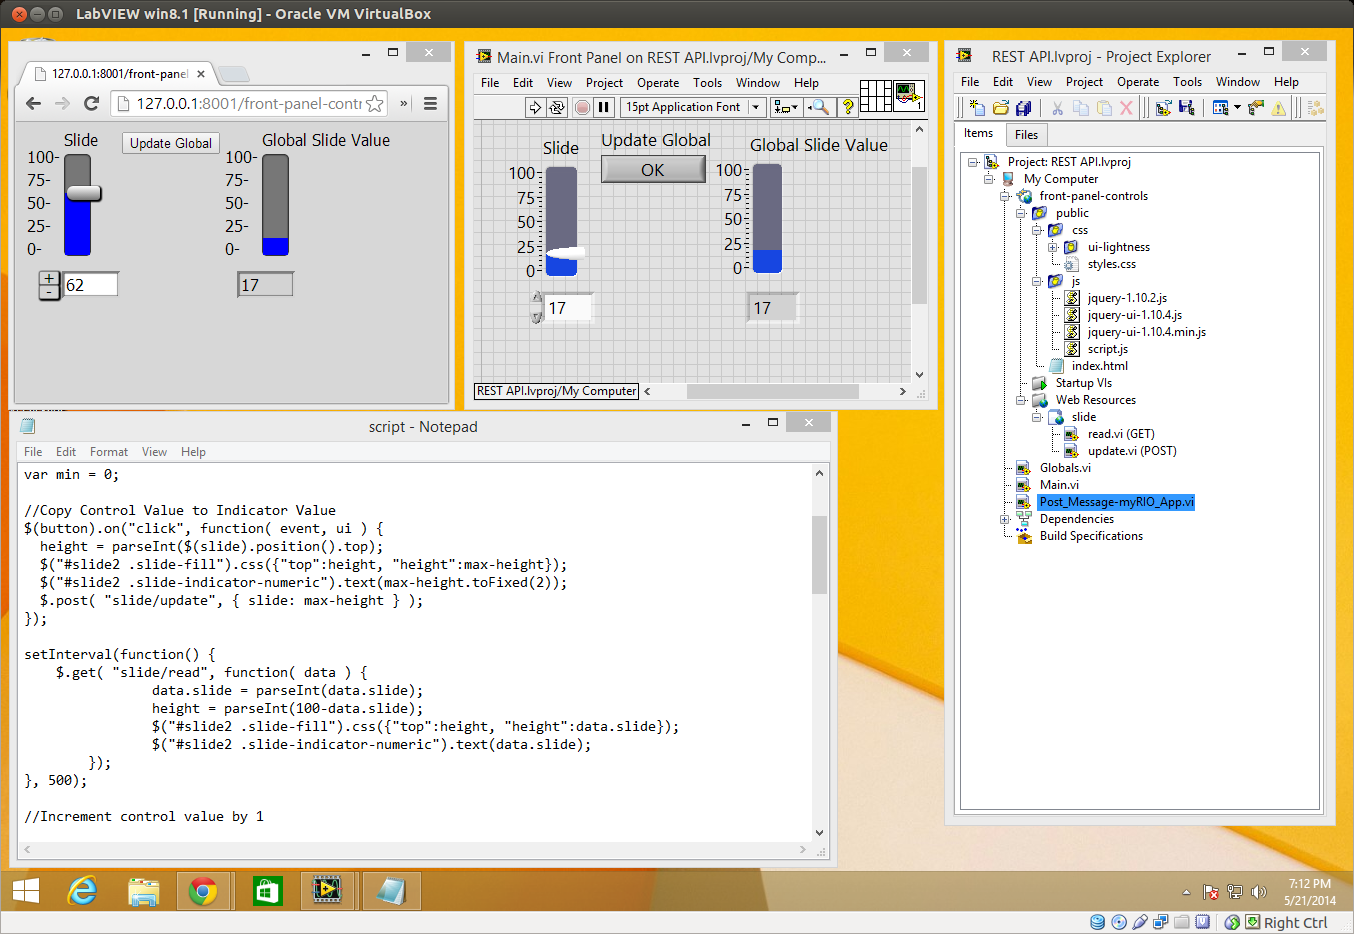Open the Operate menu in Main.vi

coord(657,83)
